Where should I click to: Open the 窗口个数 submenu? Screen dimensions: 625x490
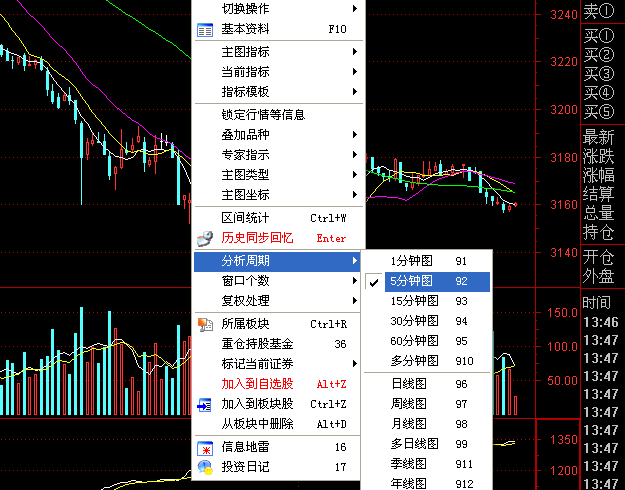278,281
